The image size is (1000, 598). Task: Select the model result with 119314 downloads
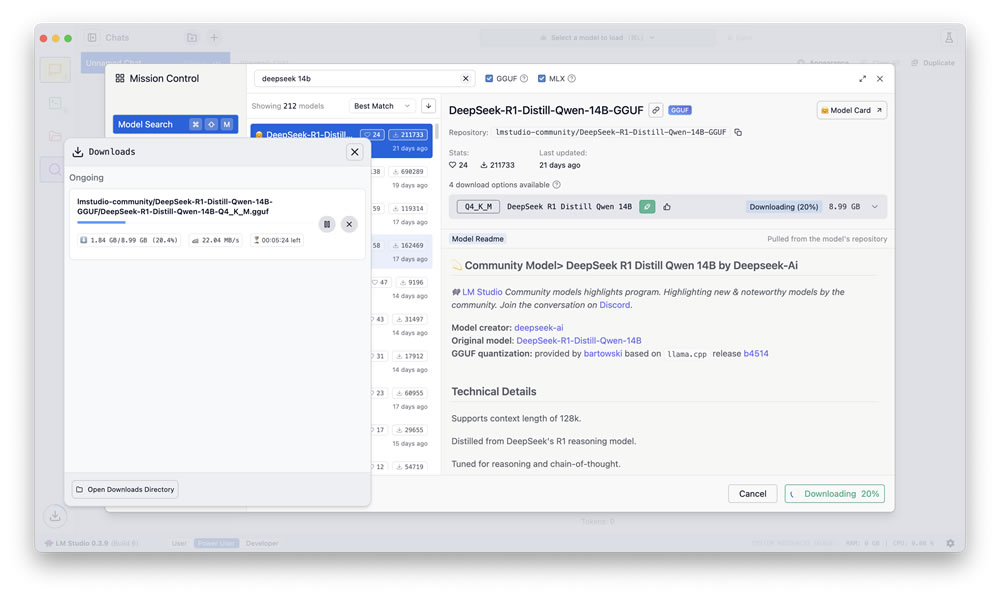click(402, 215)
